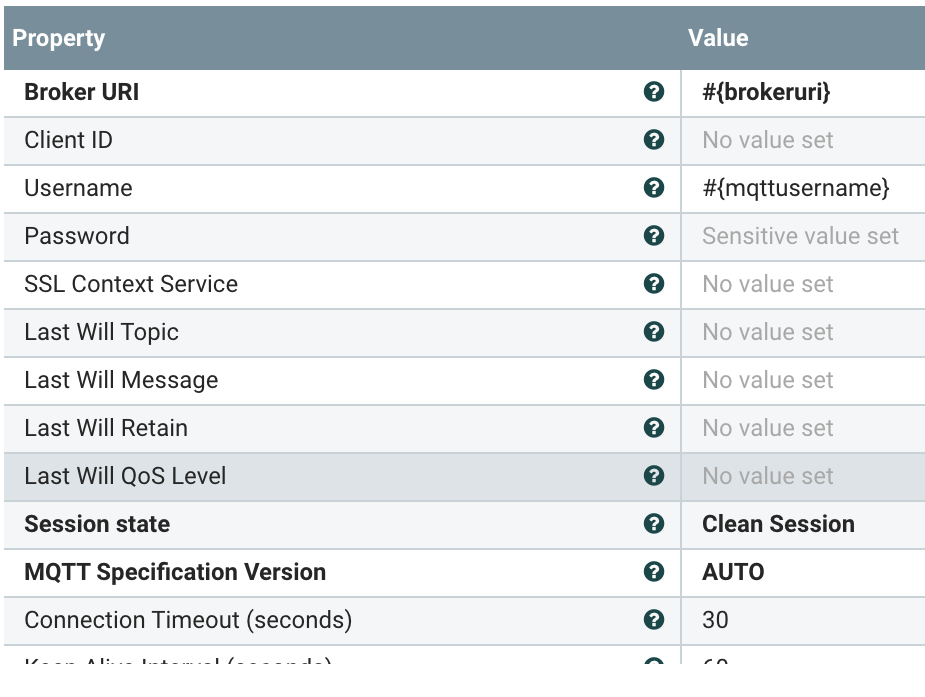Show help icon for SSL Context Service
The image size is (925, 697).
(654, 284)
